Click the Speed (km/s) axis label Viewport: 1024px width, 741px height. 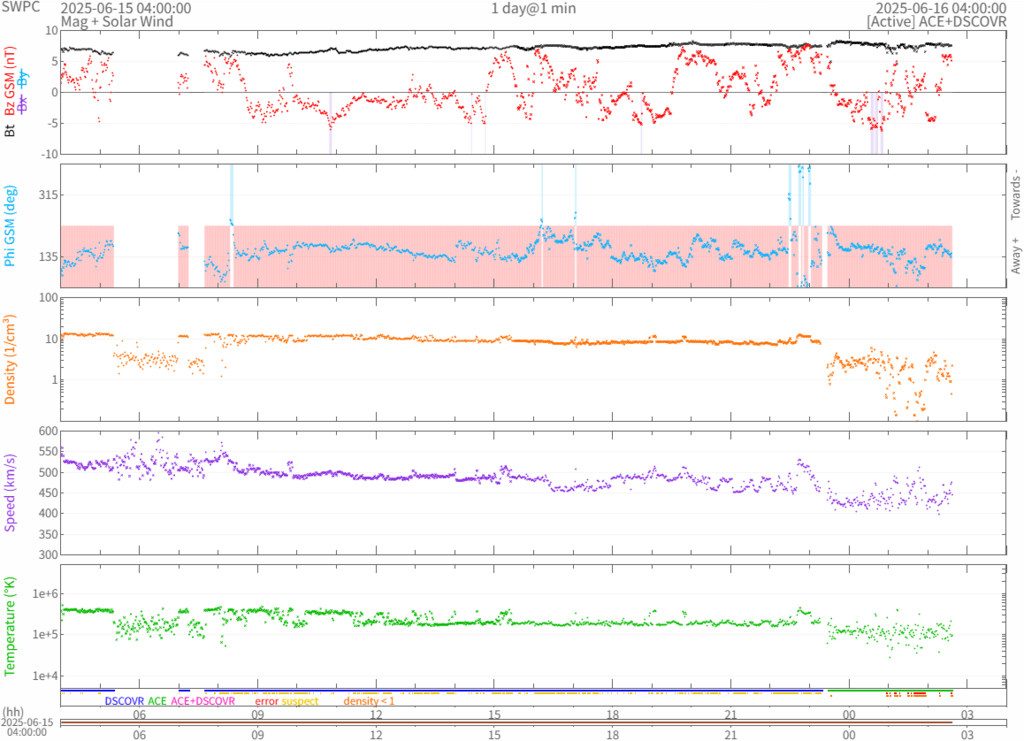(10, 493)
